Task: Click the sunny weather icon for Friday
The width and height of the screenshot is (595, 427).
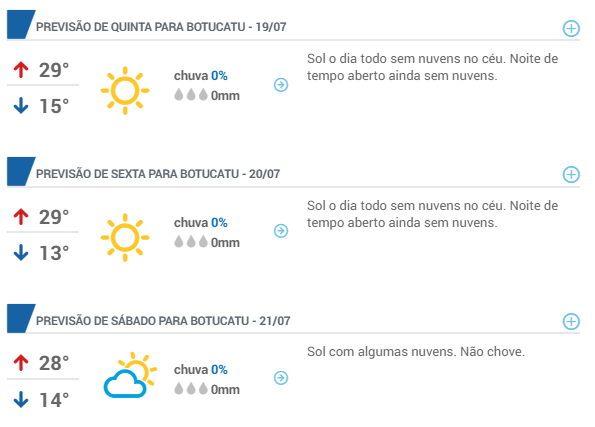Action: [x=125, y=238]
